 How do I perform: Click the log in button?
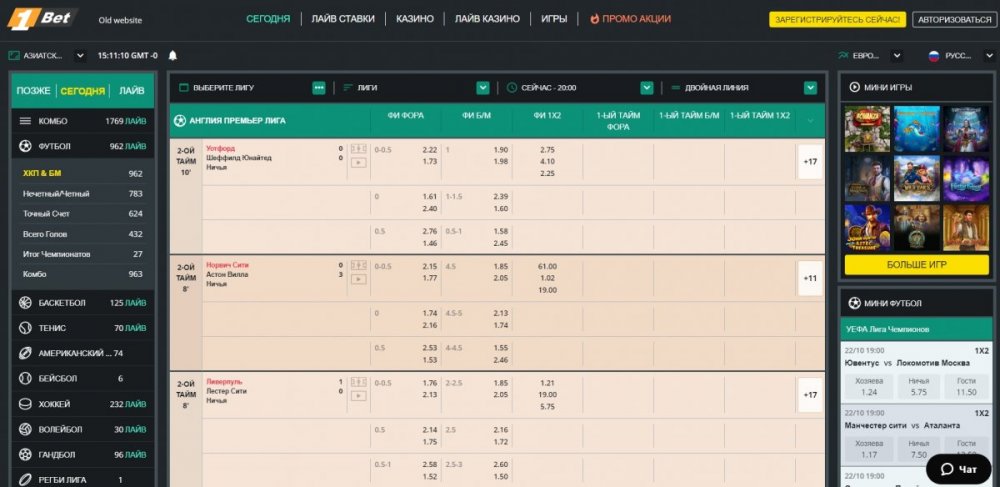955,19
